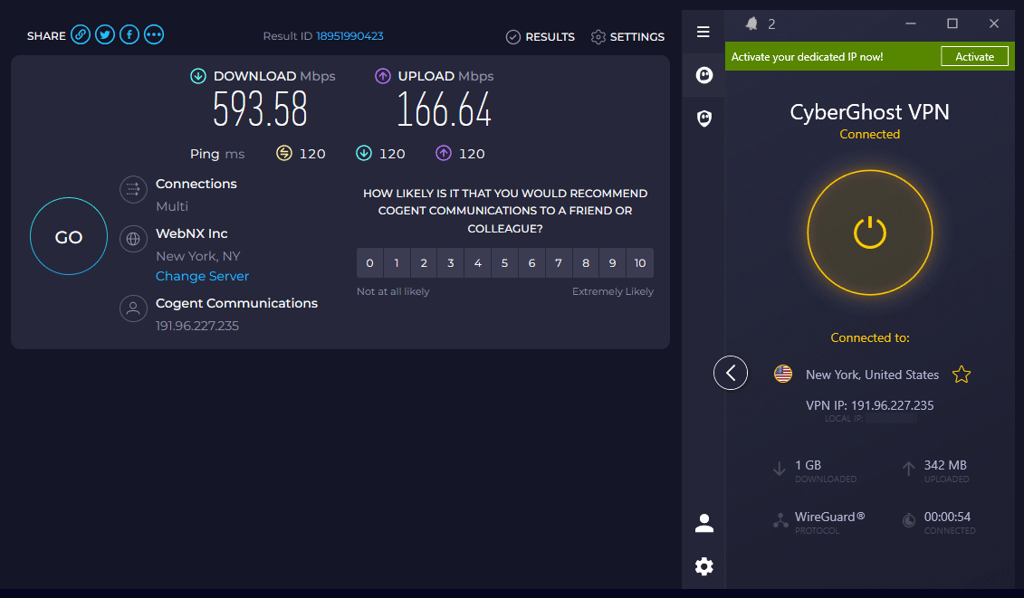
Task: Expand server list with back chevron
Action: click(x=730, y=373)
